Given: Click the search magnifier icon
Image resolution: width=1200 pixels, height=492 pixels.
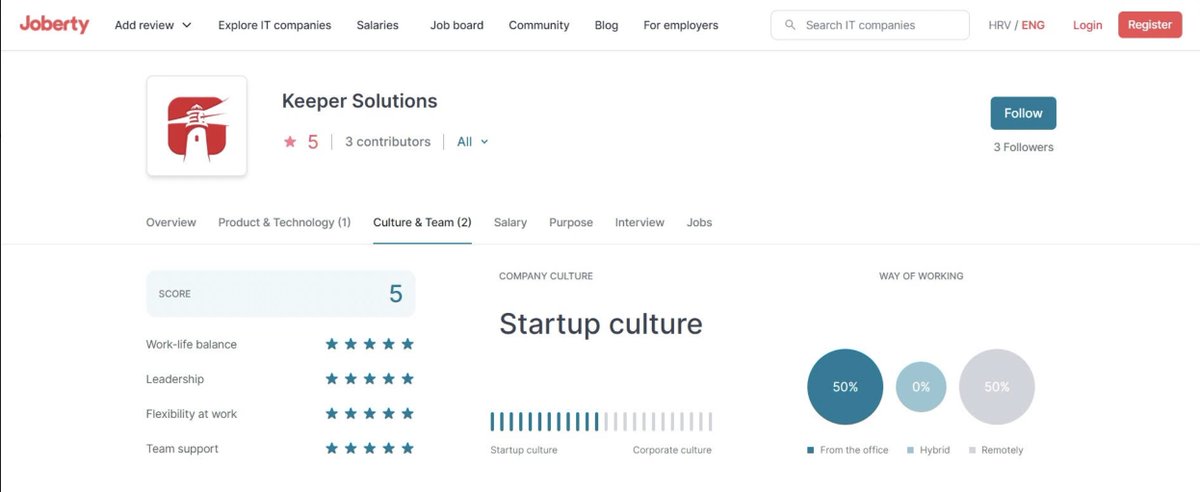Looking at the screenshot, I should pos(790,25).
